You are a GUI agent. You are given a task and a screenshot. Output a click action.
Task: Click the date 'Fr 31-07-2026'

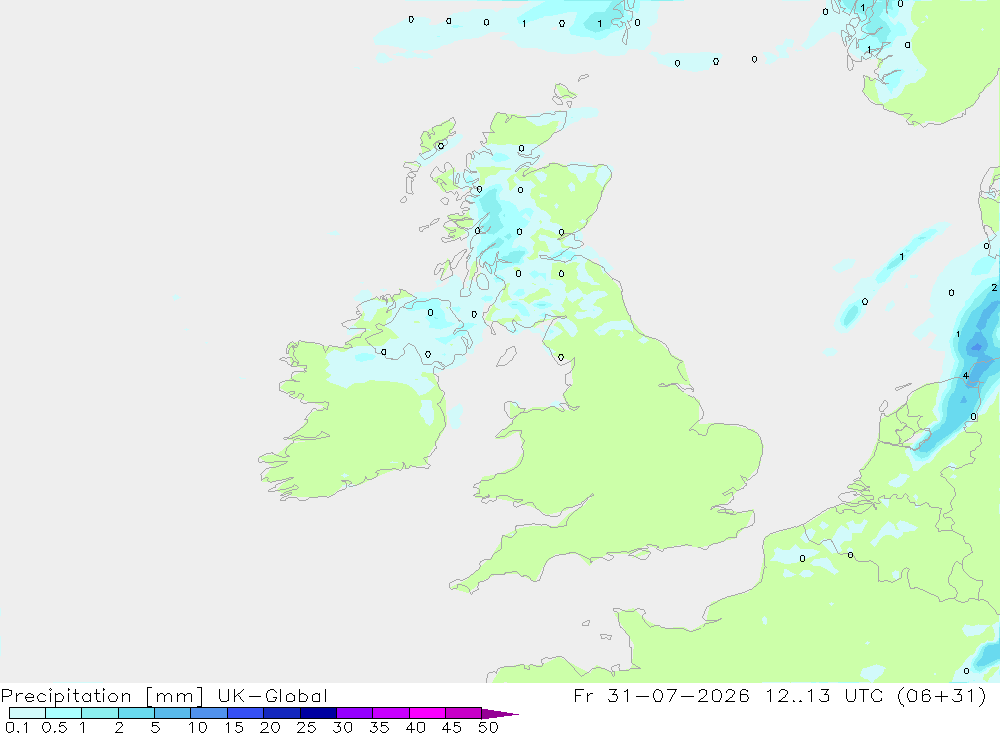[x=661, y=695]
